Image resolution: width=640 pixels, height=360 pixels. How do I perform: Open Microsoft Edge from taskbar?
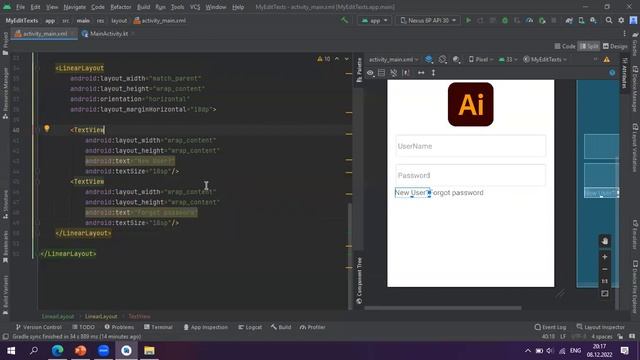tap(58, 351)
